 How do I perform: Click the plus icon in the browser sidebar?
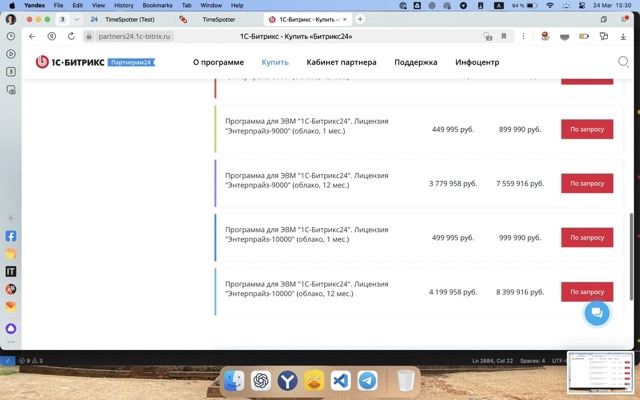point(11,218)
